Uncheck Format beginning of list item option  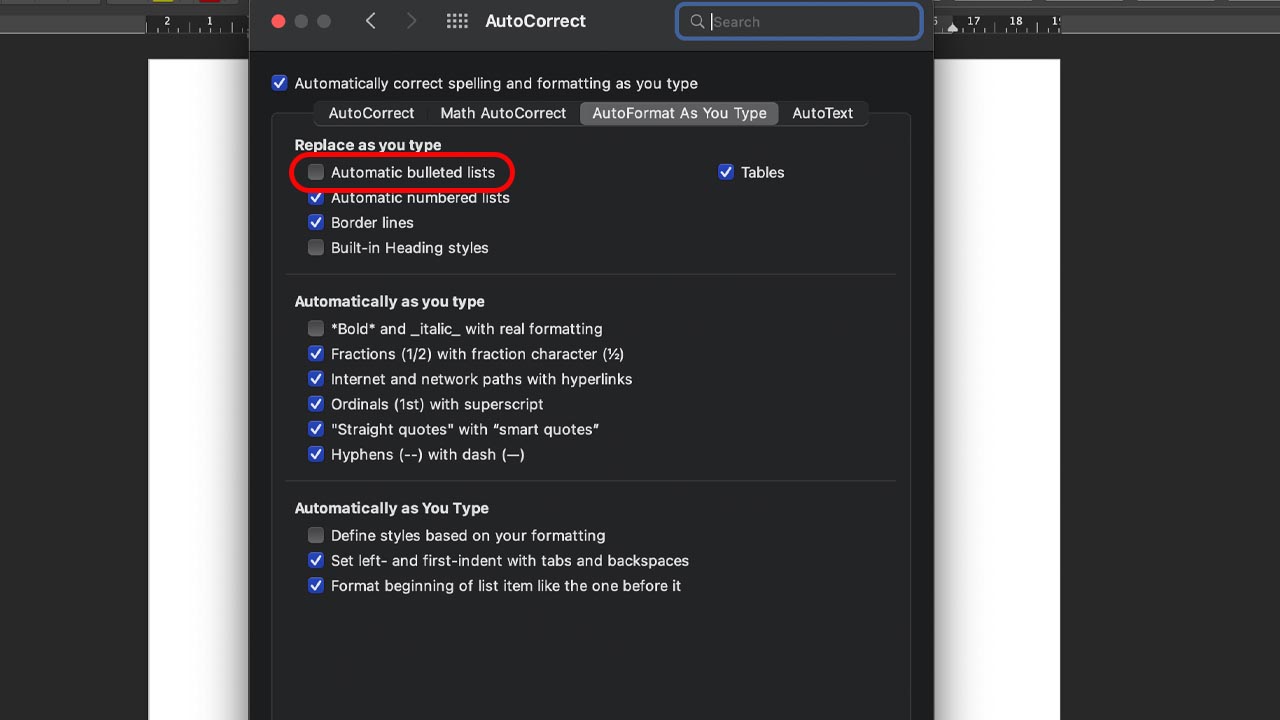pos(316,585)
